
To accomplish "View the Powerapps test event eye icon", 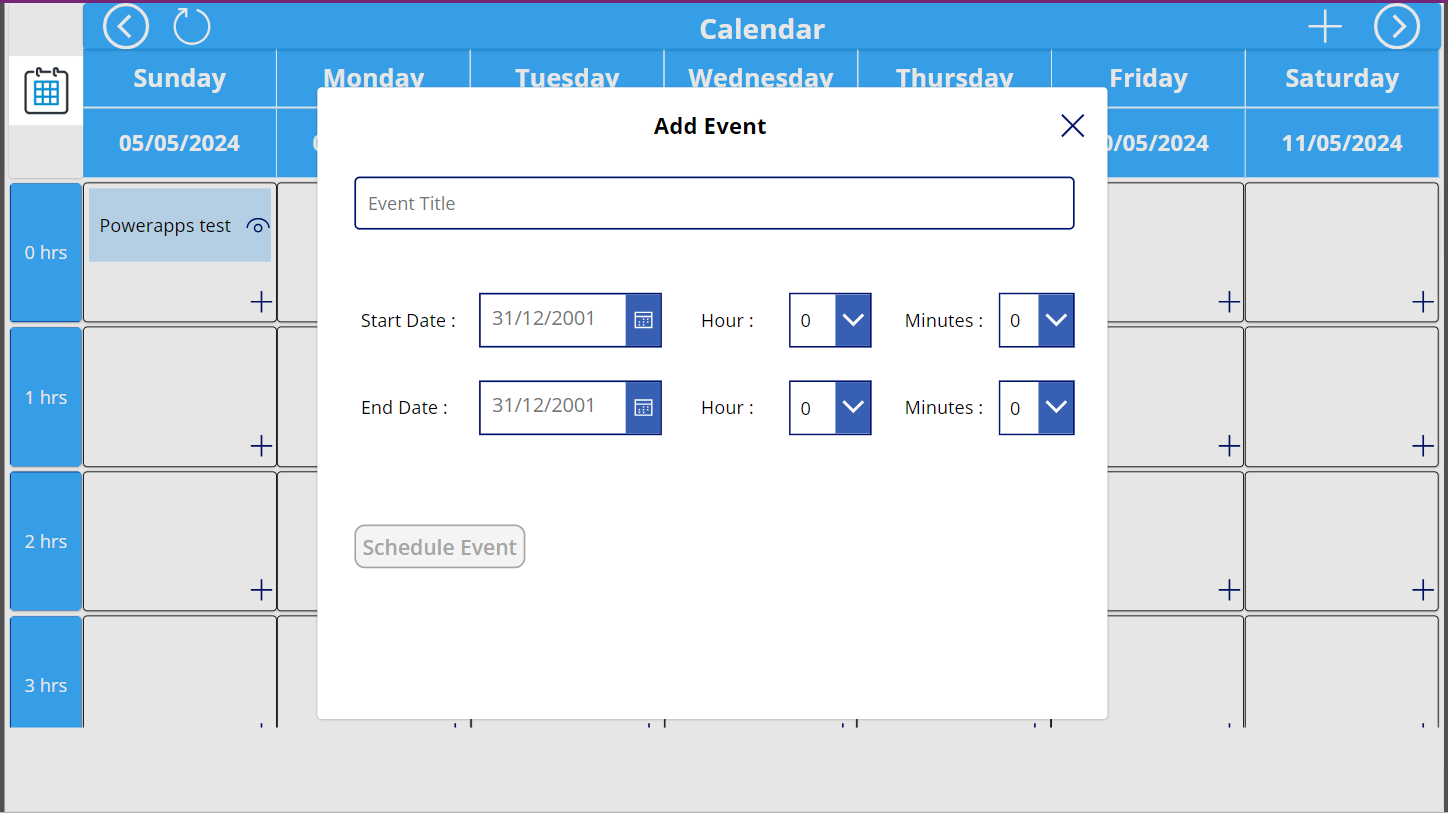I will [x=258, y=227].
